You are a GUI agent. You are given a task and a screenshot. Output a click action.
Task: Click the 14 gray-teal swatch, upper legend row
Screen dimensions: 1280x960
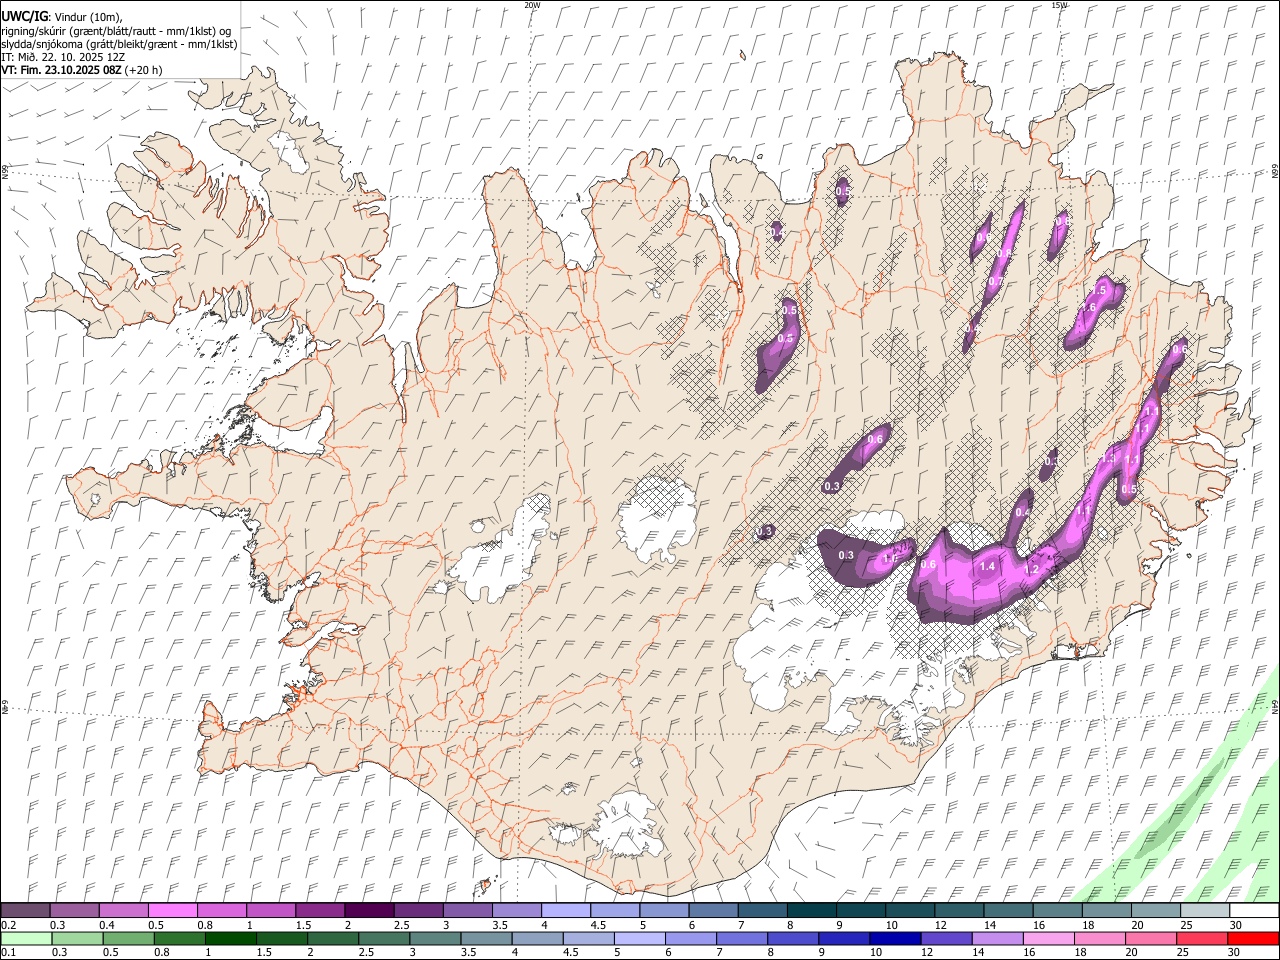(x=1008, y=910)
